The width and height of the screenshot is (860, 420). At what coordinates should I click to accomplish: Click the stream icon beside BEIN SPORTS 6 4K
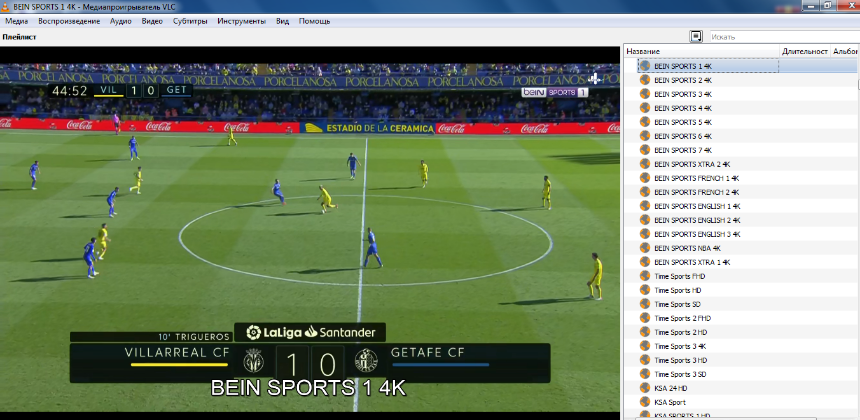(x=645, y=136)
